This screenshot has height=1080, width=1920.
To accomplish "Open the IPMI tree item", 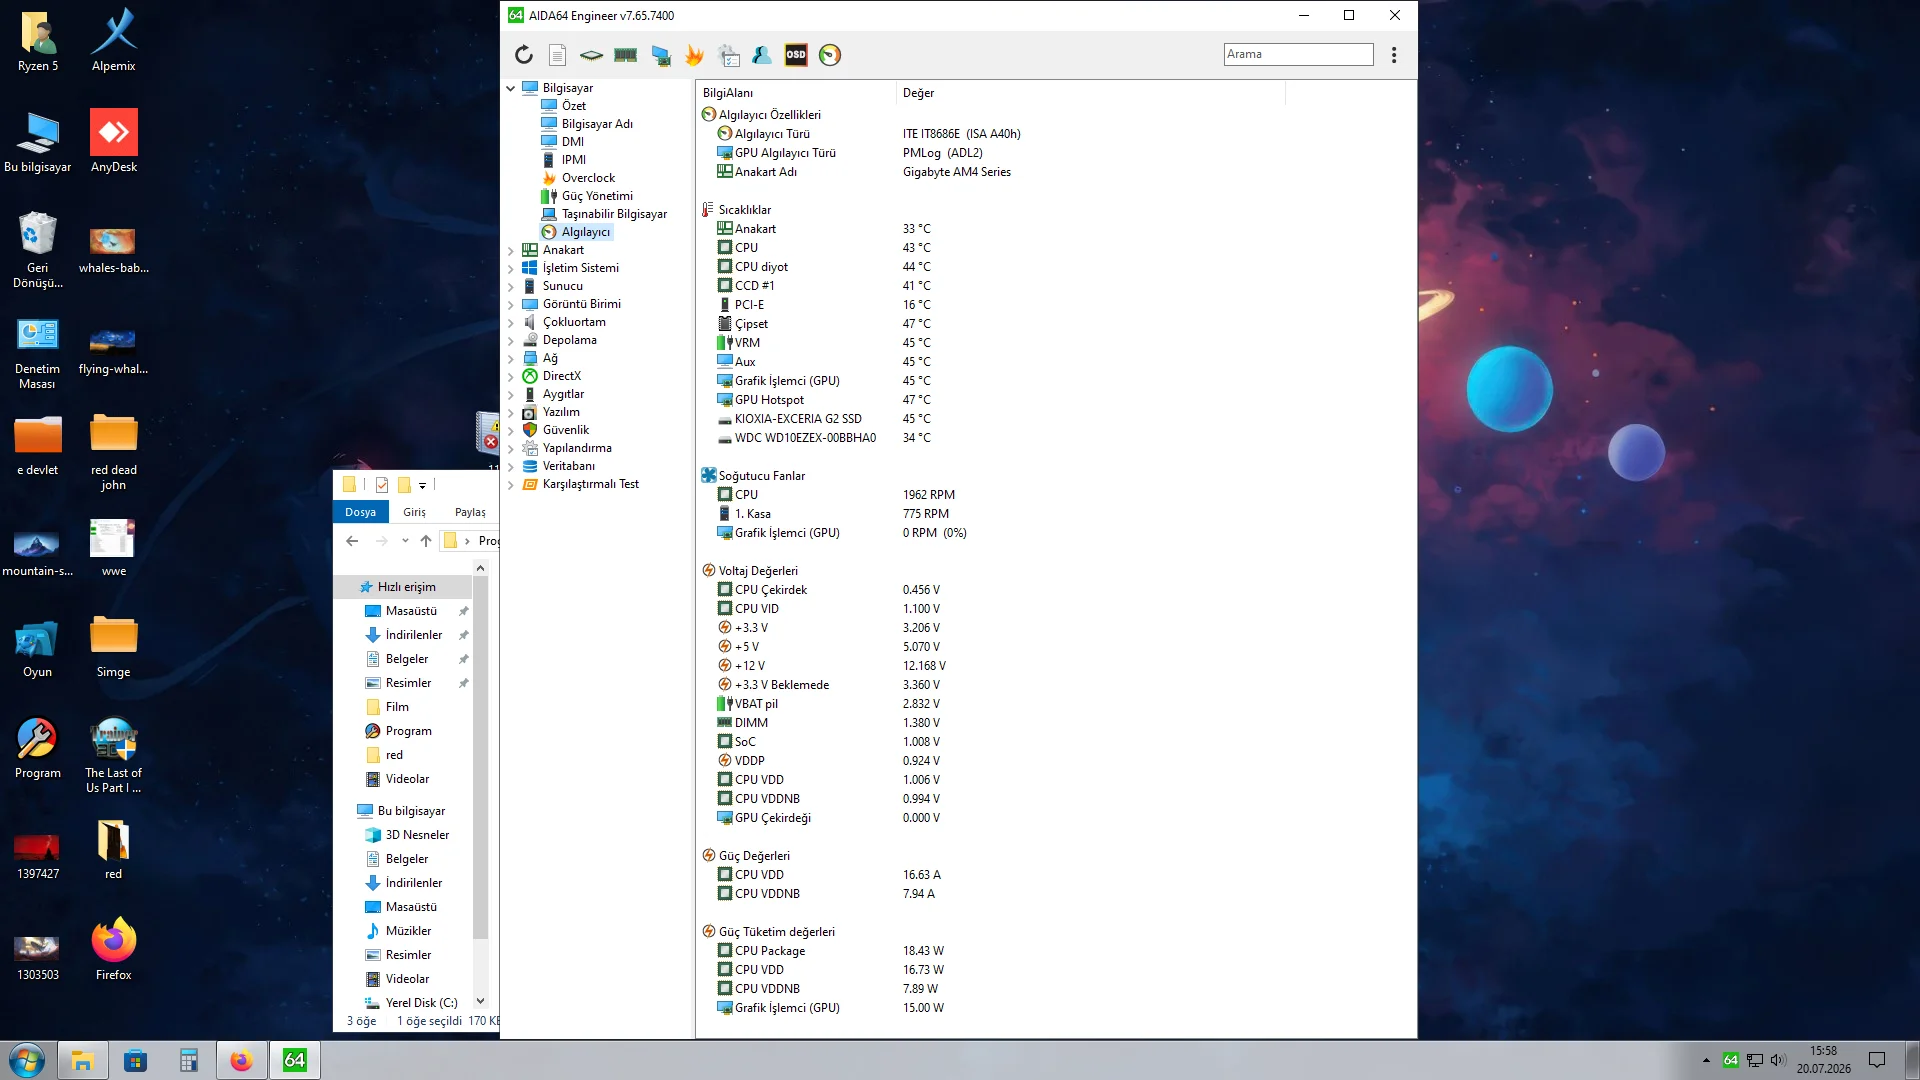I will tap(573, 160).
